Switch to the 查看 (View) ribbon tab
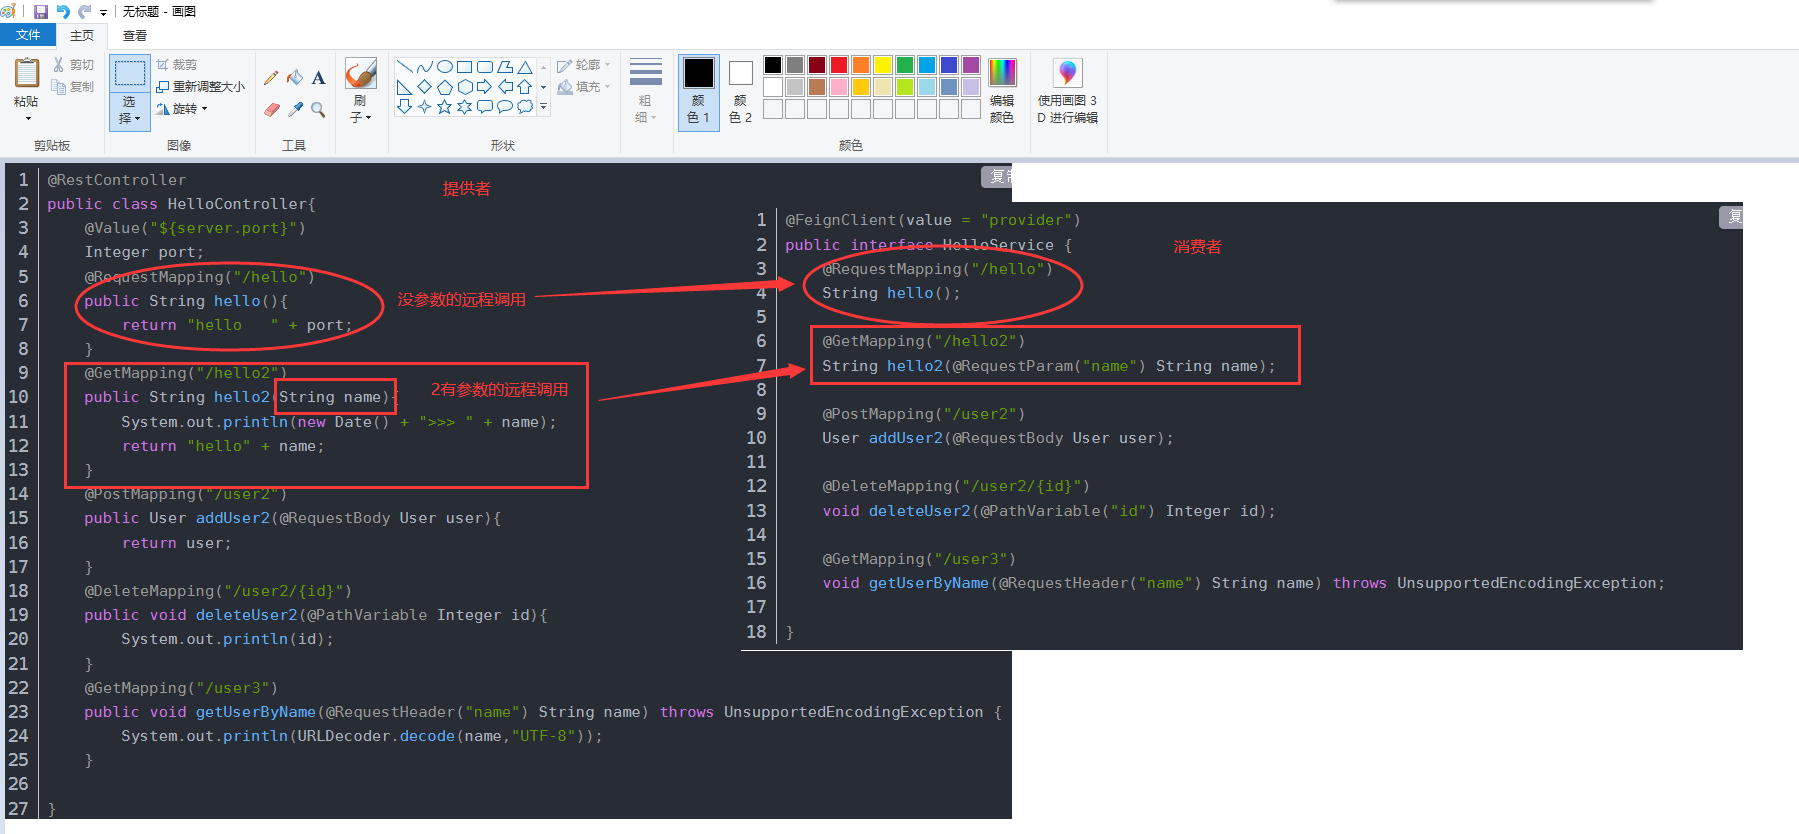 pyautogui.click(x=135, y=35)
